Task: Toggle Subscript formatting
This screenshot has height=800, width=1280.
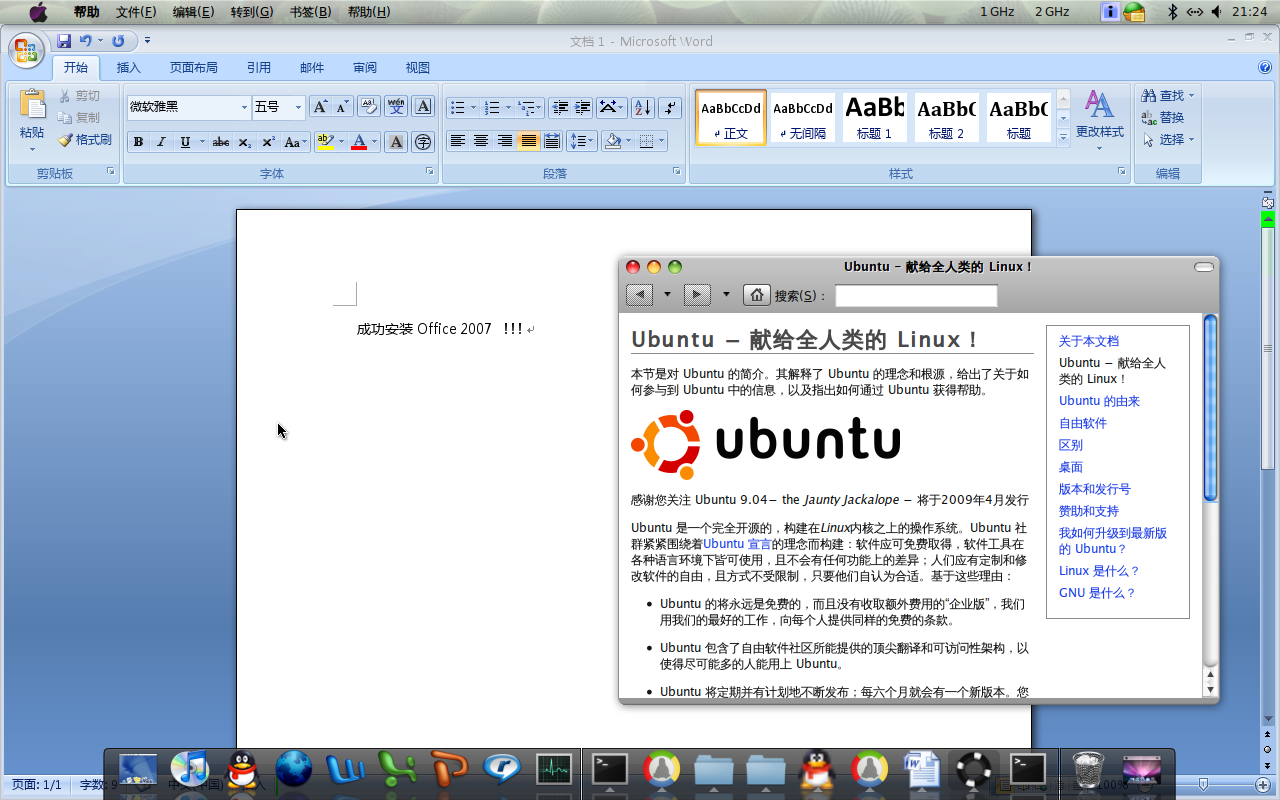Action: 245,142
